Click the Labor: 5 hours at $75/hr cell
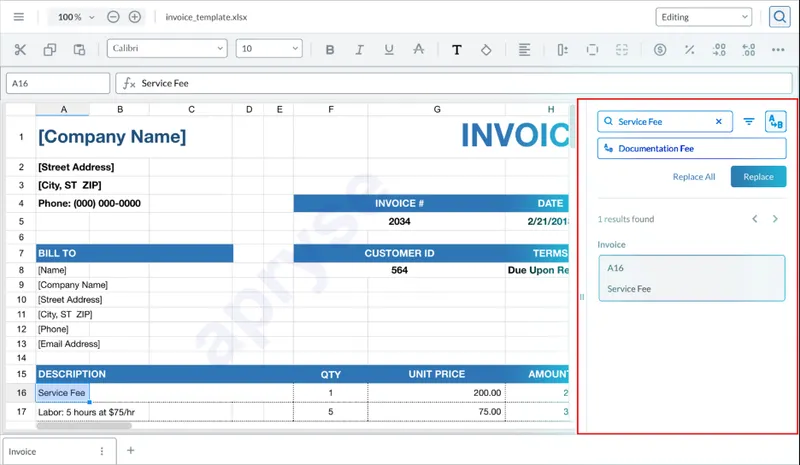Viewport: 800px width, 465px height. 86,412
